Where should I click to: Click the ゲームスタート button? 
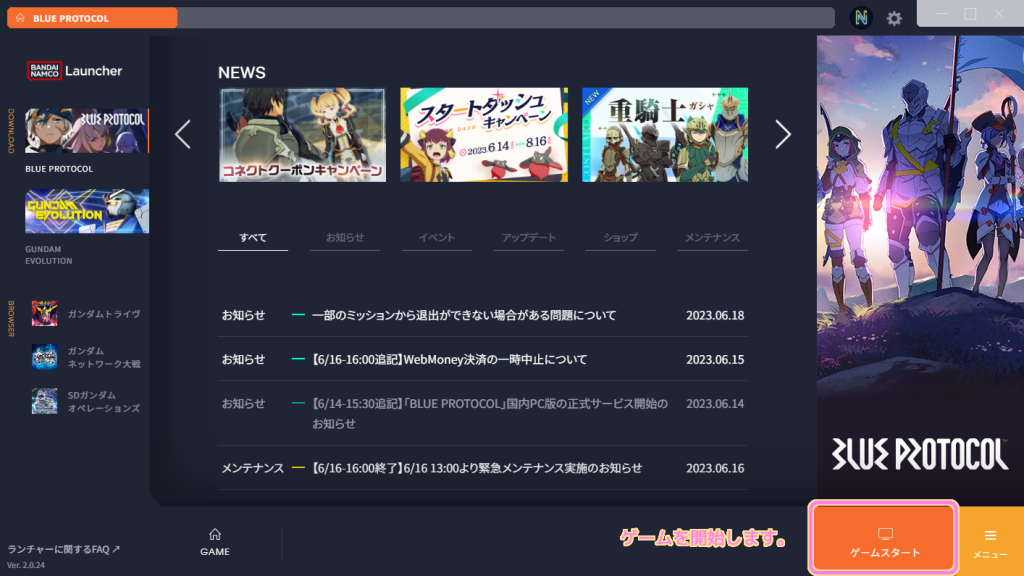[884, 539]
